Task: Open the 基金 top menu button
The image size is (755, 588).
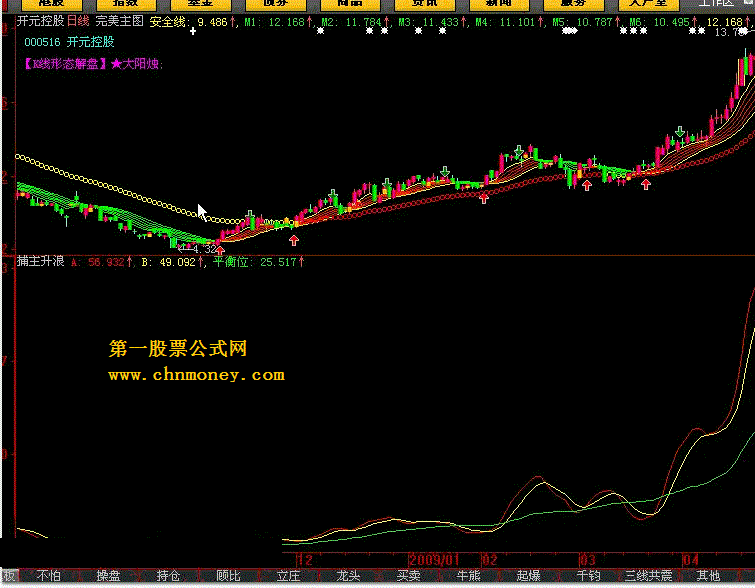Action: (x=200, y=4)
